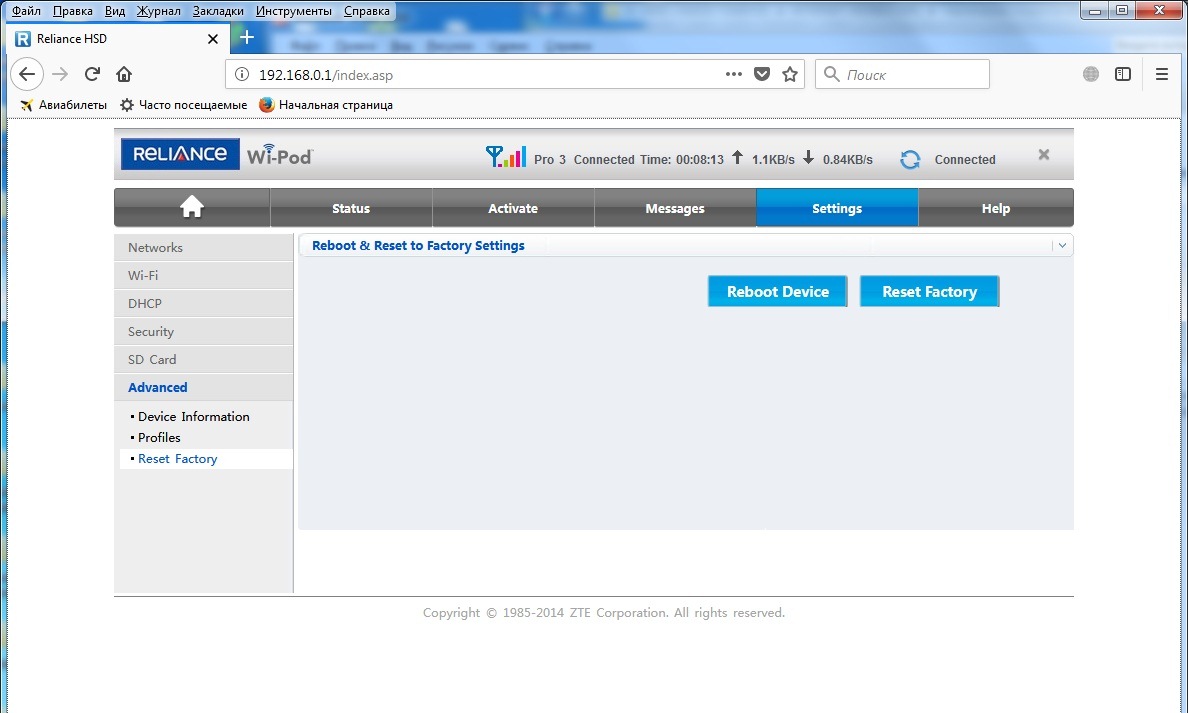This screenshot has width=1188, height=713.
Task: Open page actions three-dot menu
Action: click(733, 74)
